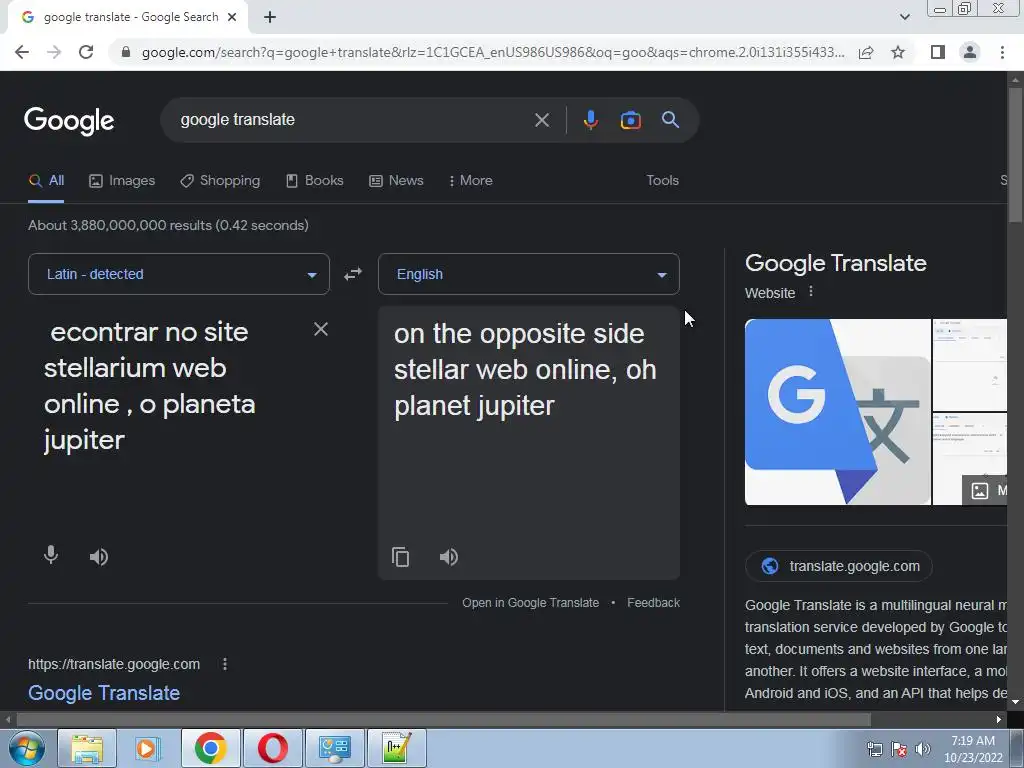Expand the More search options
The image size is (1024, 768).
tap(471, 181)
